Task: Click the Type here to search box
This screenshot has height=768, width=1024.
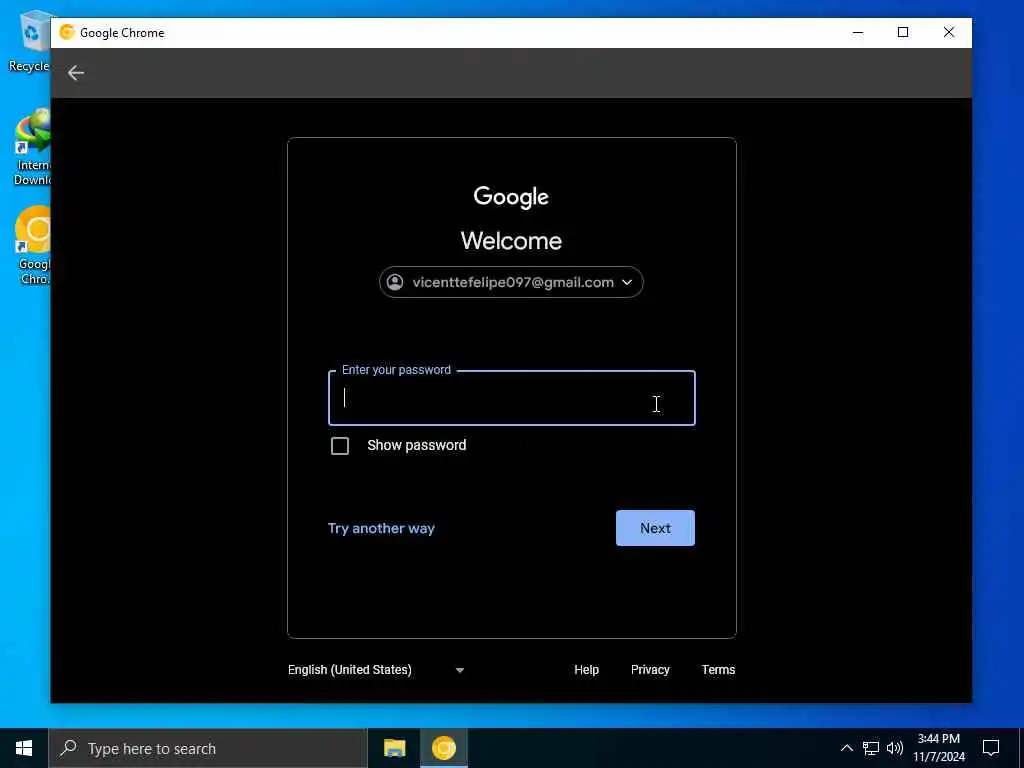Action: tap(208, 748)
